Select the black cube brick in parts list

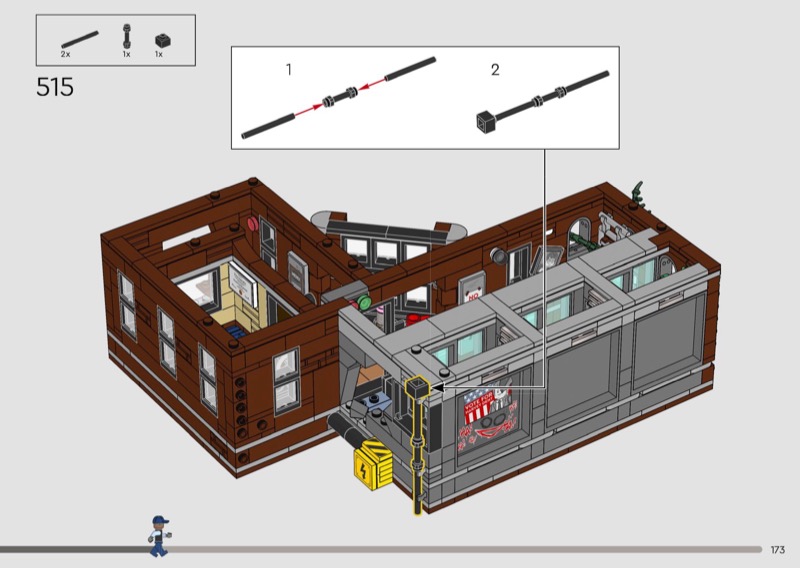coord(160,40)
